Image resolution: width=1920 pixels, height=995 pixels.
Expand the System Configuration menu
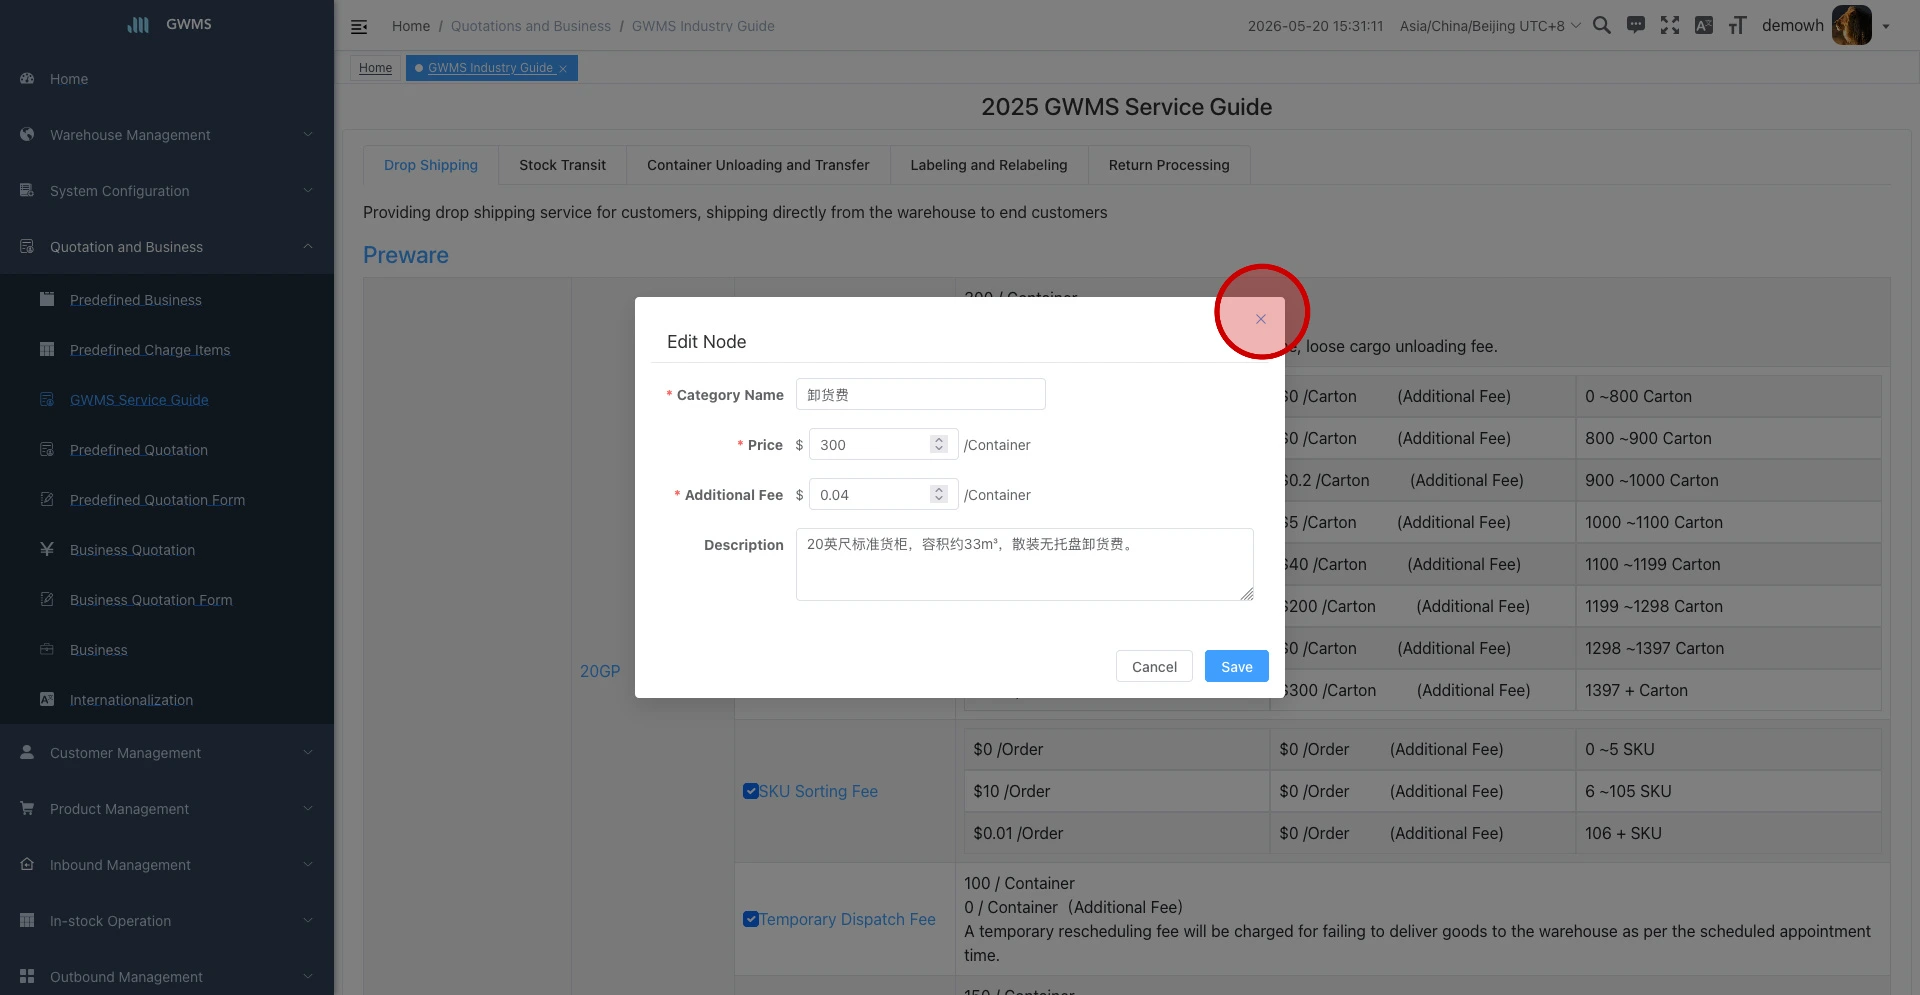pos(167,191)
